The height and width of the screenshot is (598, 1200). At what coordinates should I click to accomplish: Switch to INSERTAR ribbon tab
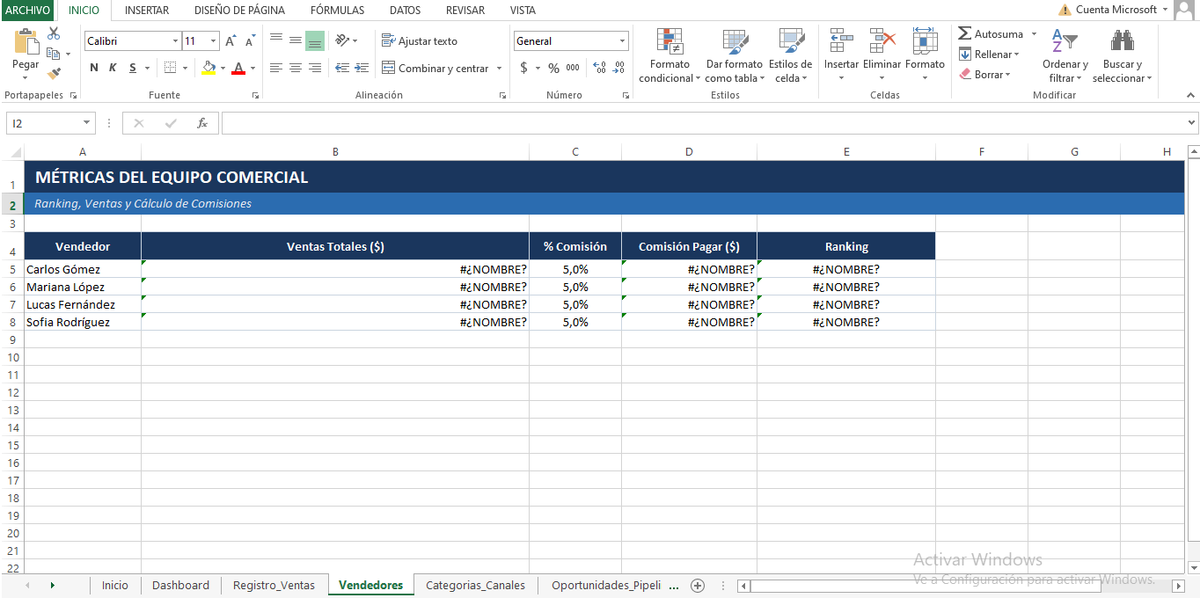147,10
